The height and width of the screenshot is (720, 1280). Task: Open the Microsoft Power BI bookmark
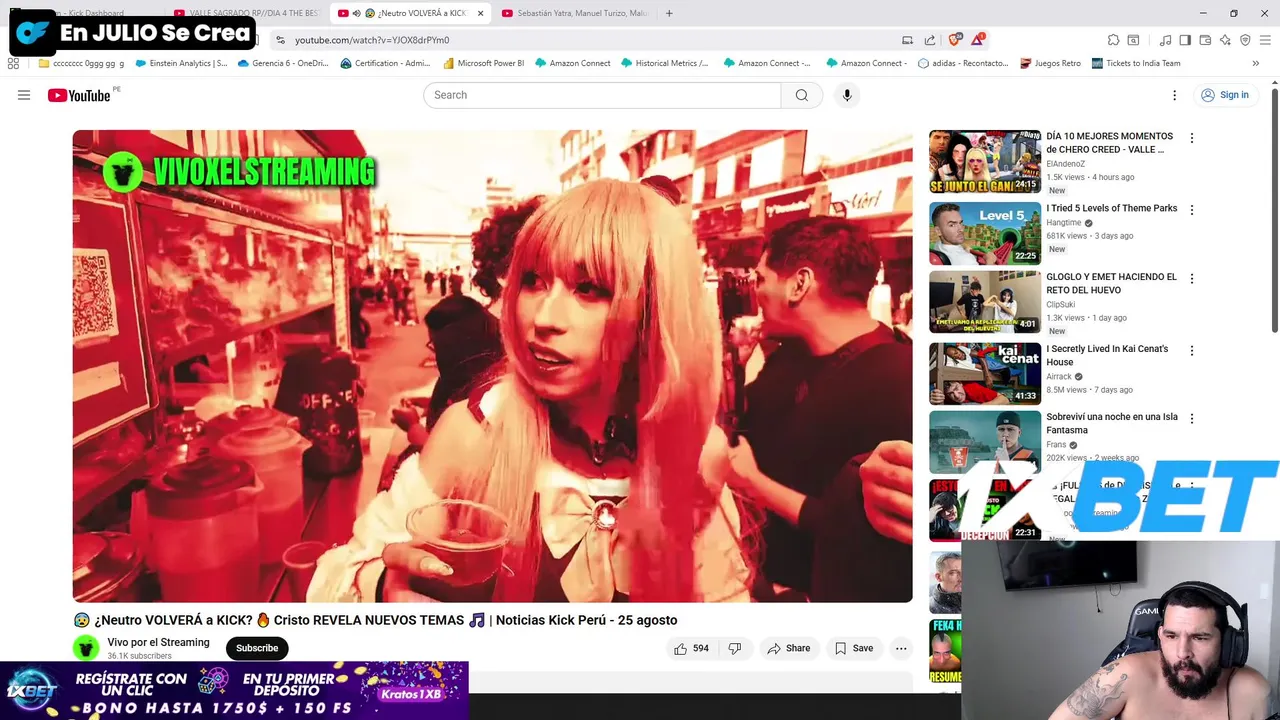click(484, 63)
